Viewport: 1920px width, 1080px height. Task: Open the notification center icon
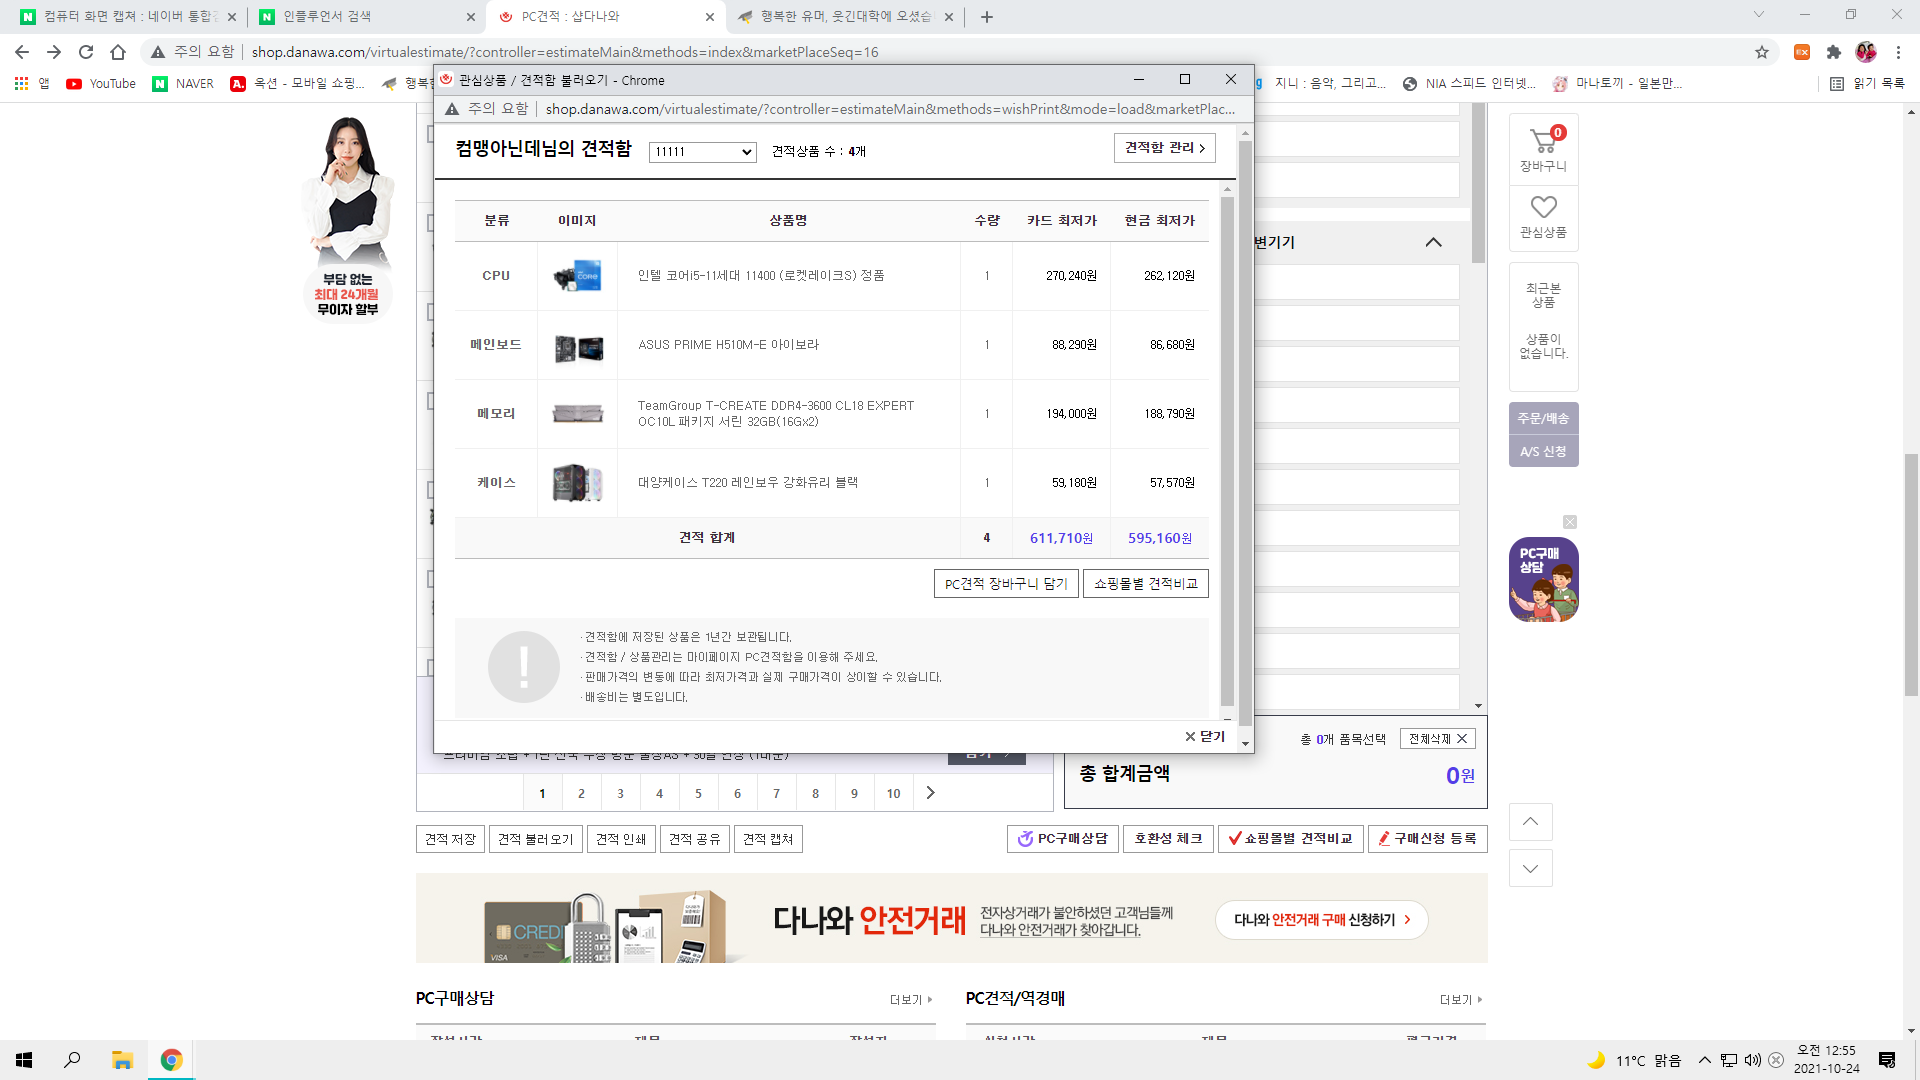pyautogui.click(x=1887, y=1060)
